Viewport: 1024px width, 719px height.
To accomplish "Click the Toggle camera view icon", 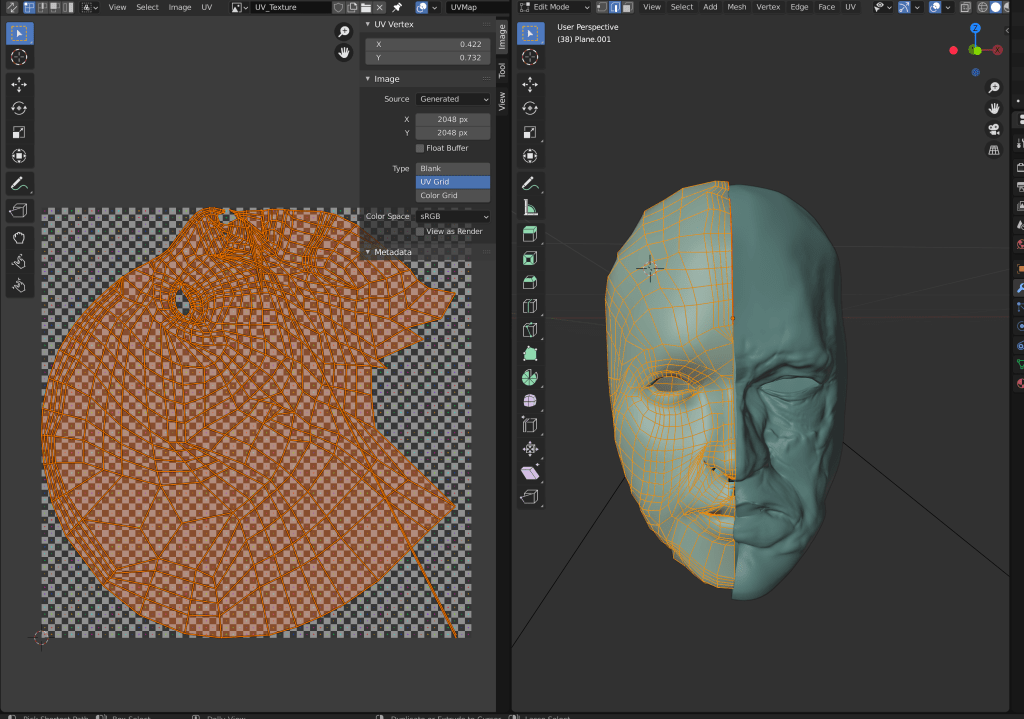I will pos(994,129).
